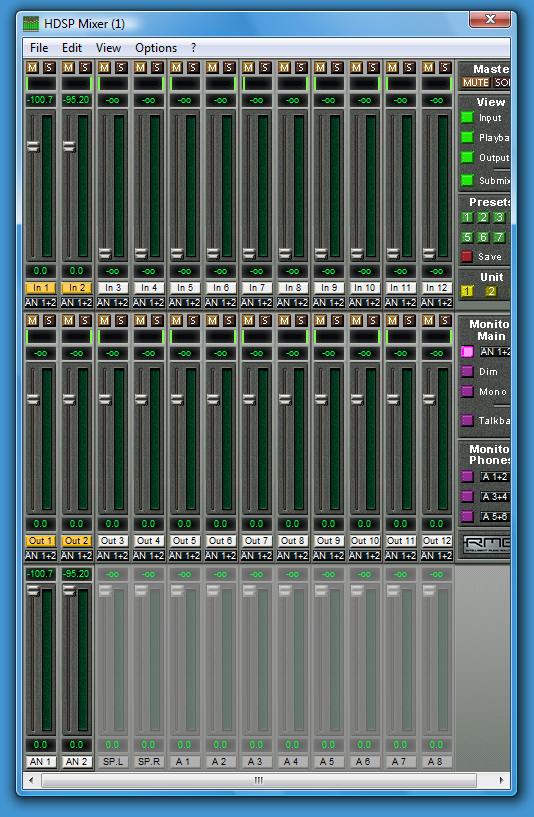Select Unit 1
Screen dimensions: 534x817
tap(467, 291)
